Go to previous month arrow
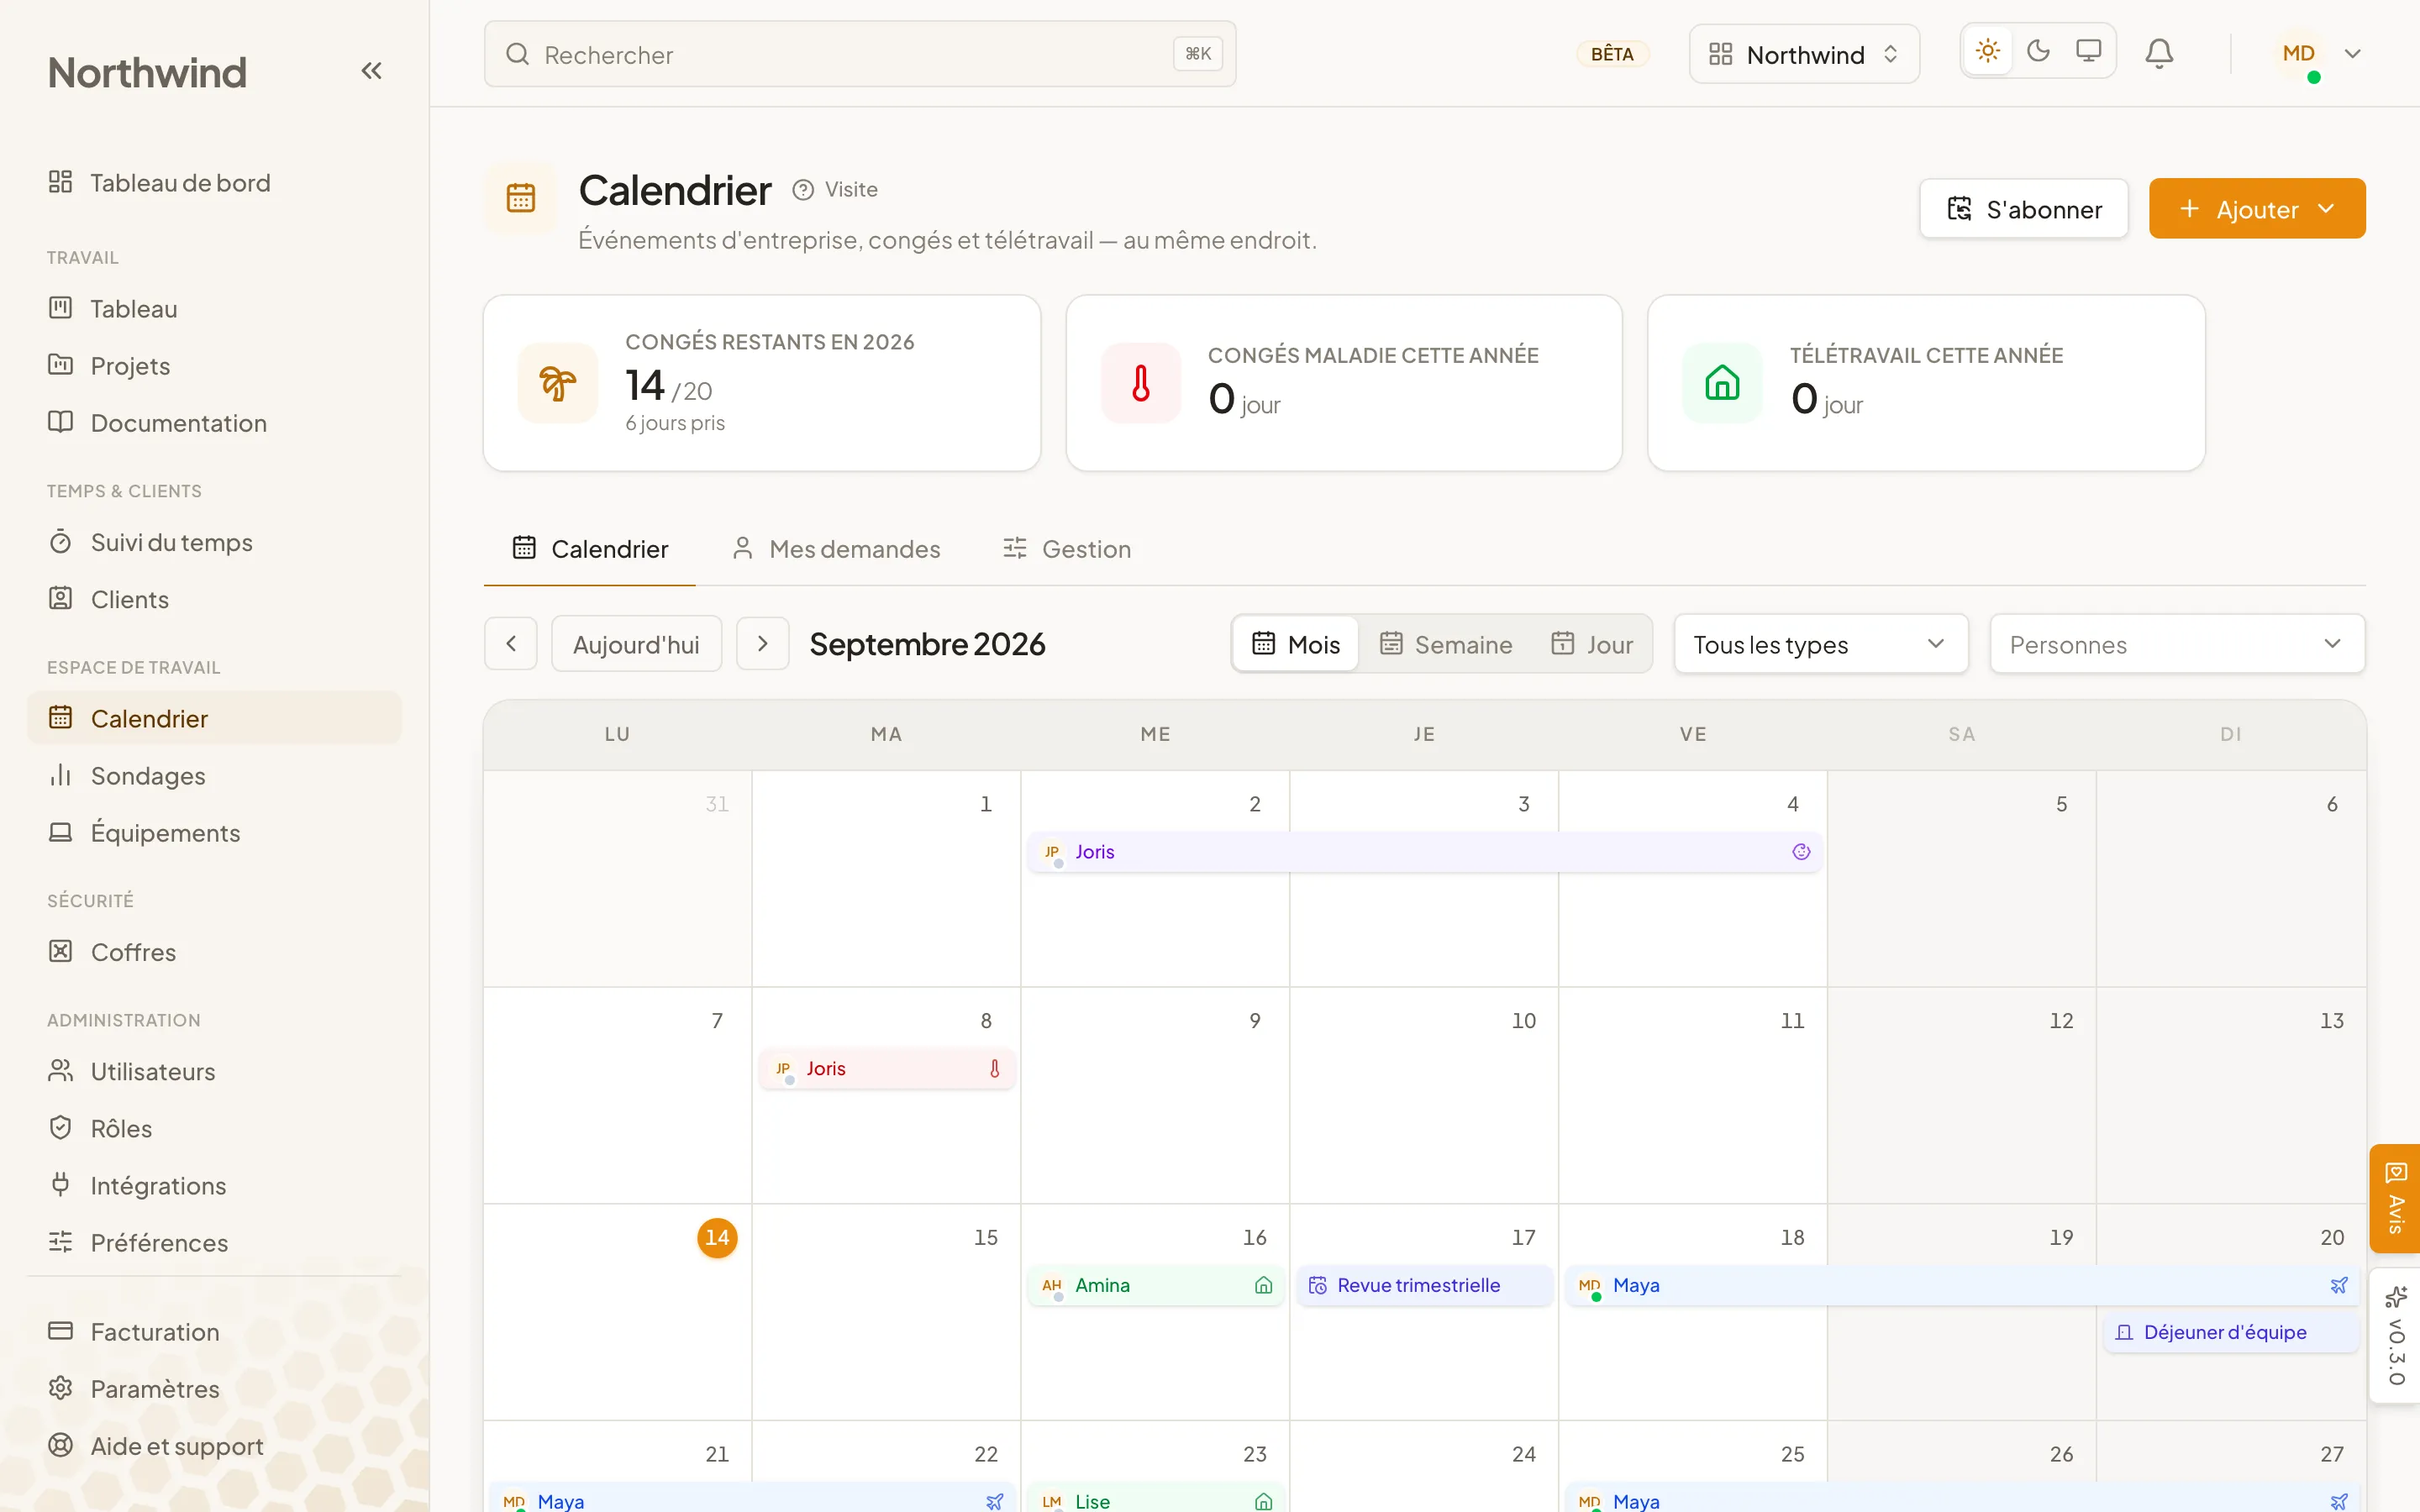 pos(511,644)
